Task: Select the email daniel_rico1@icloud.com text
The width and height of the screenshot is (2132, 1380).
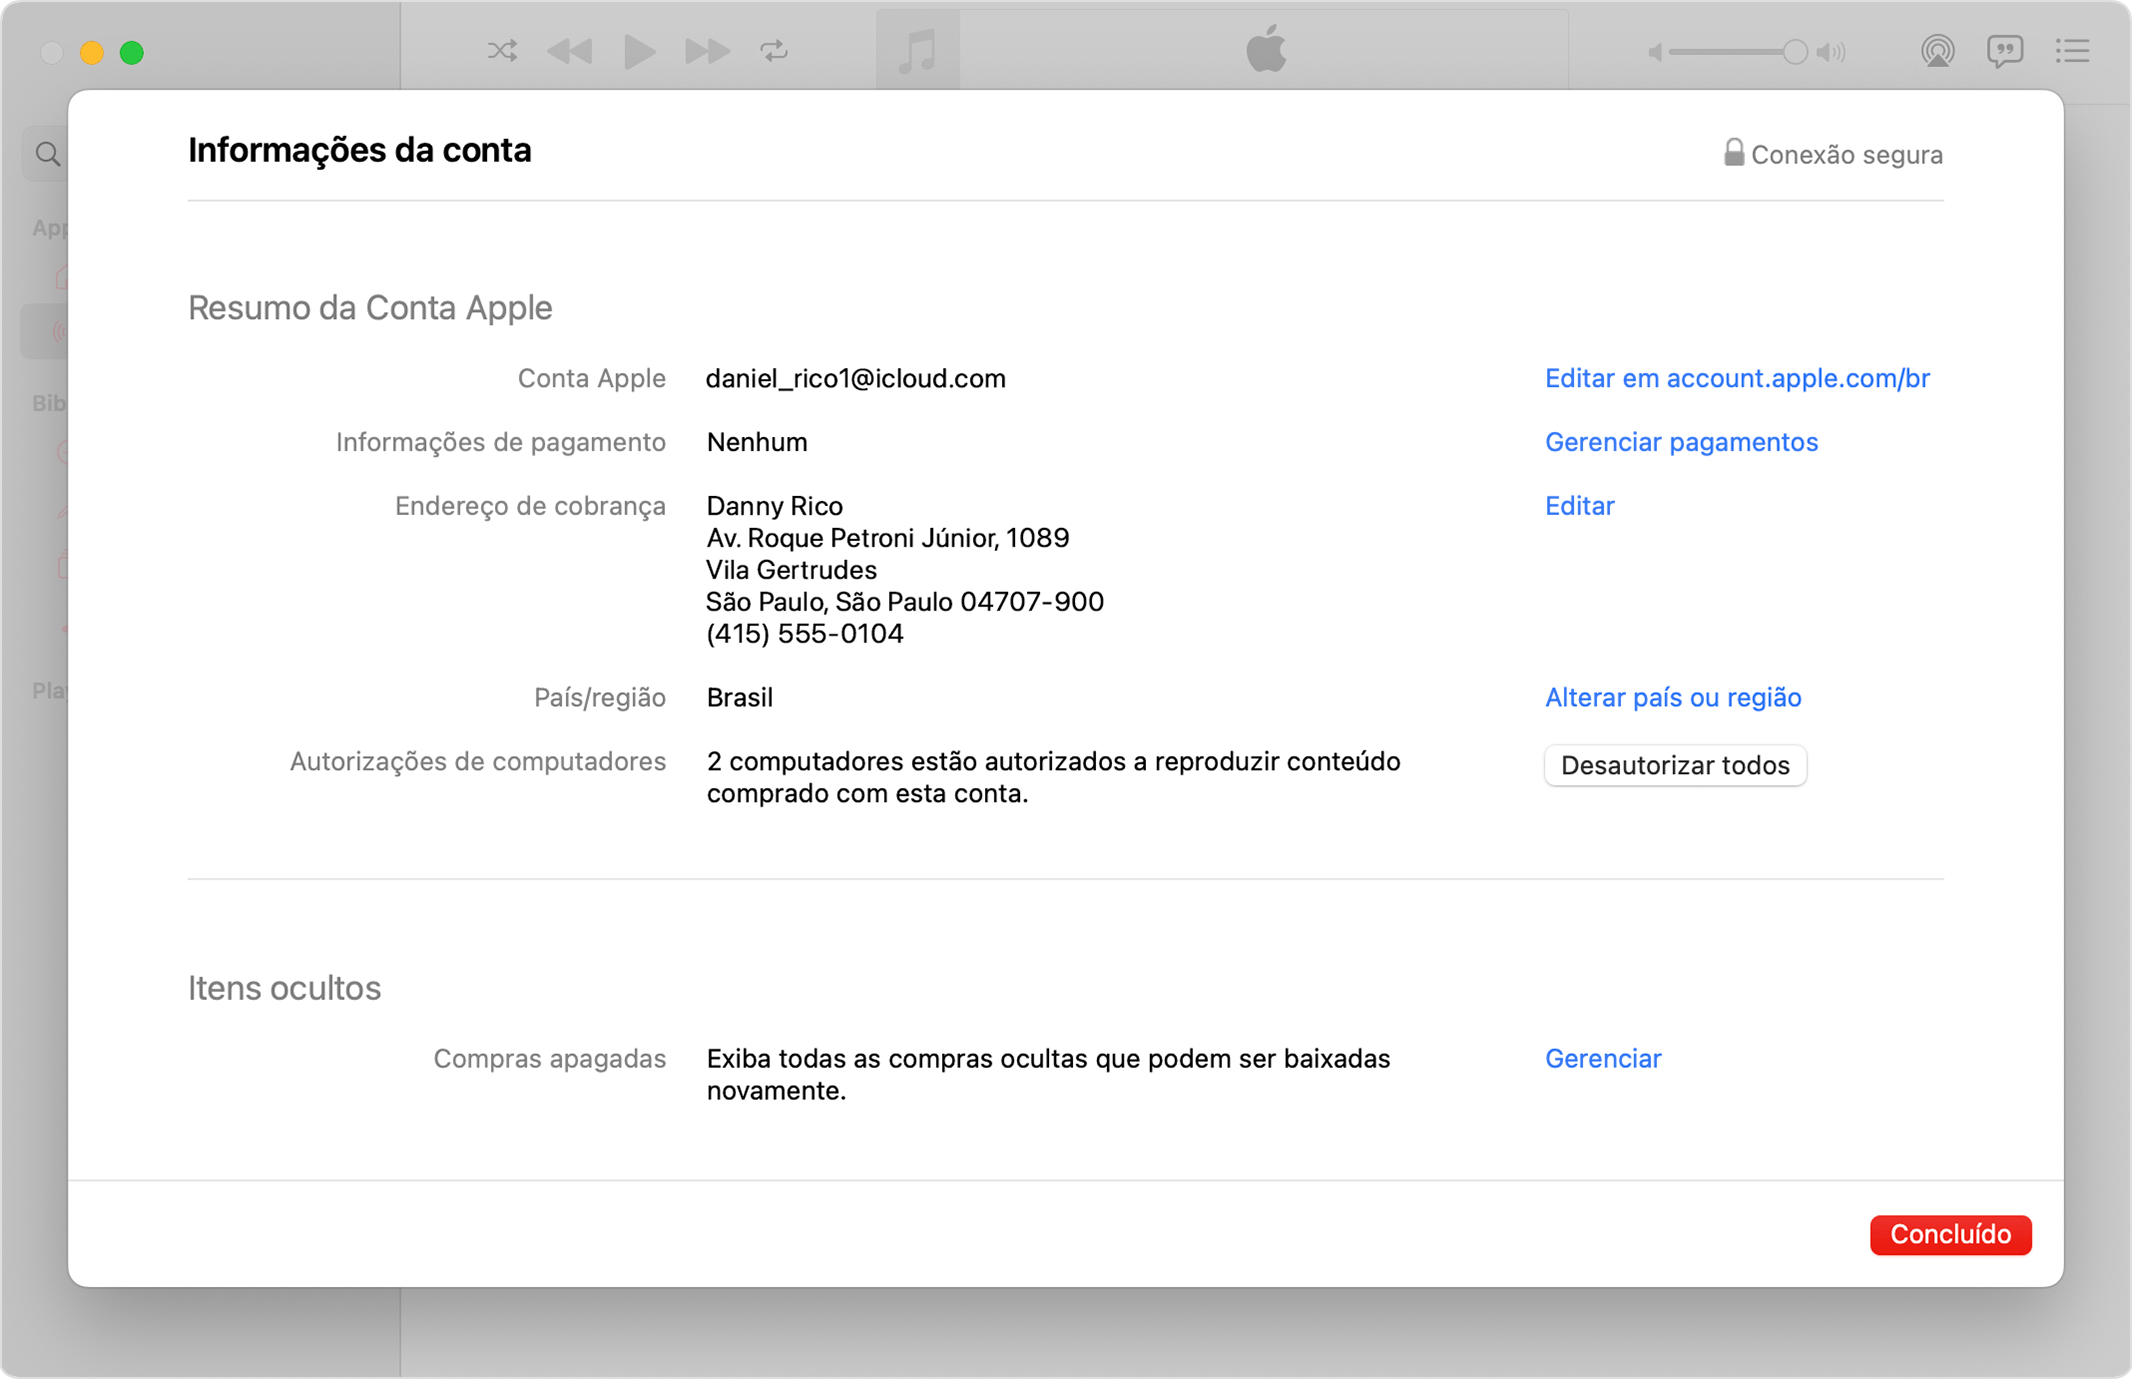Action: (x=855, y=378)
